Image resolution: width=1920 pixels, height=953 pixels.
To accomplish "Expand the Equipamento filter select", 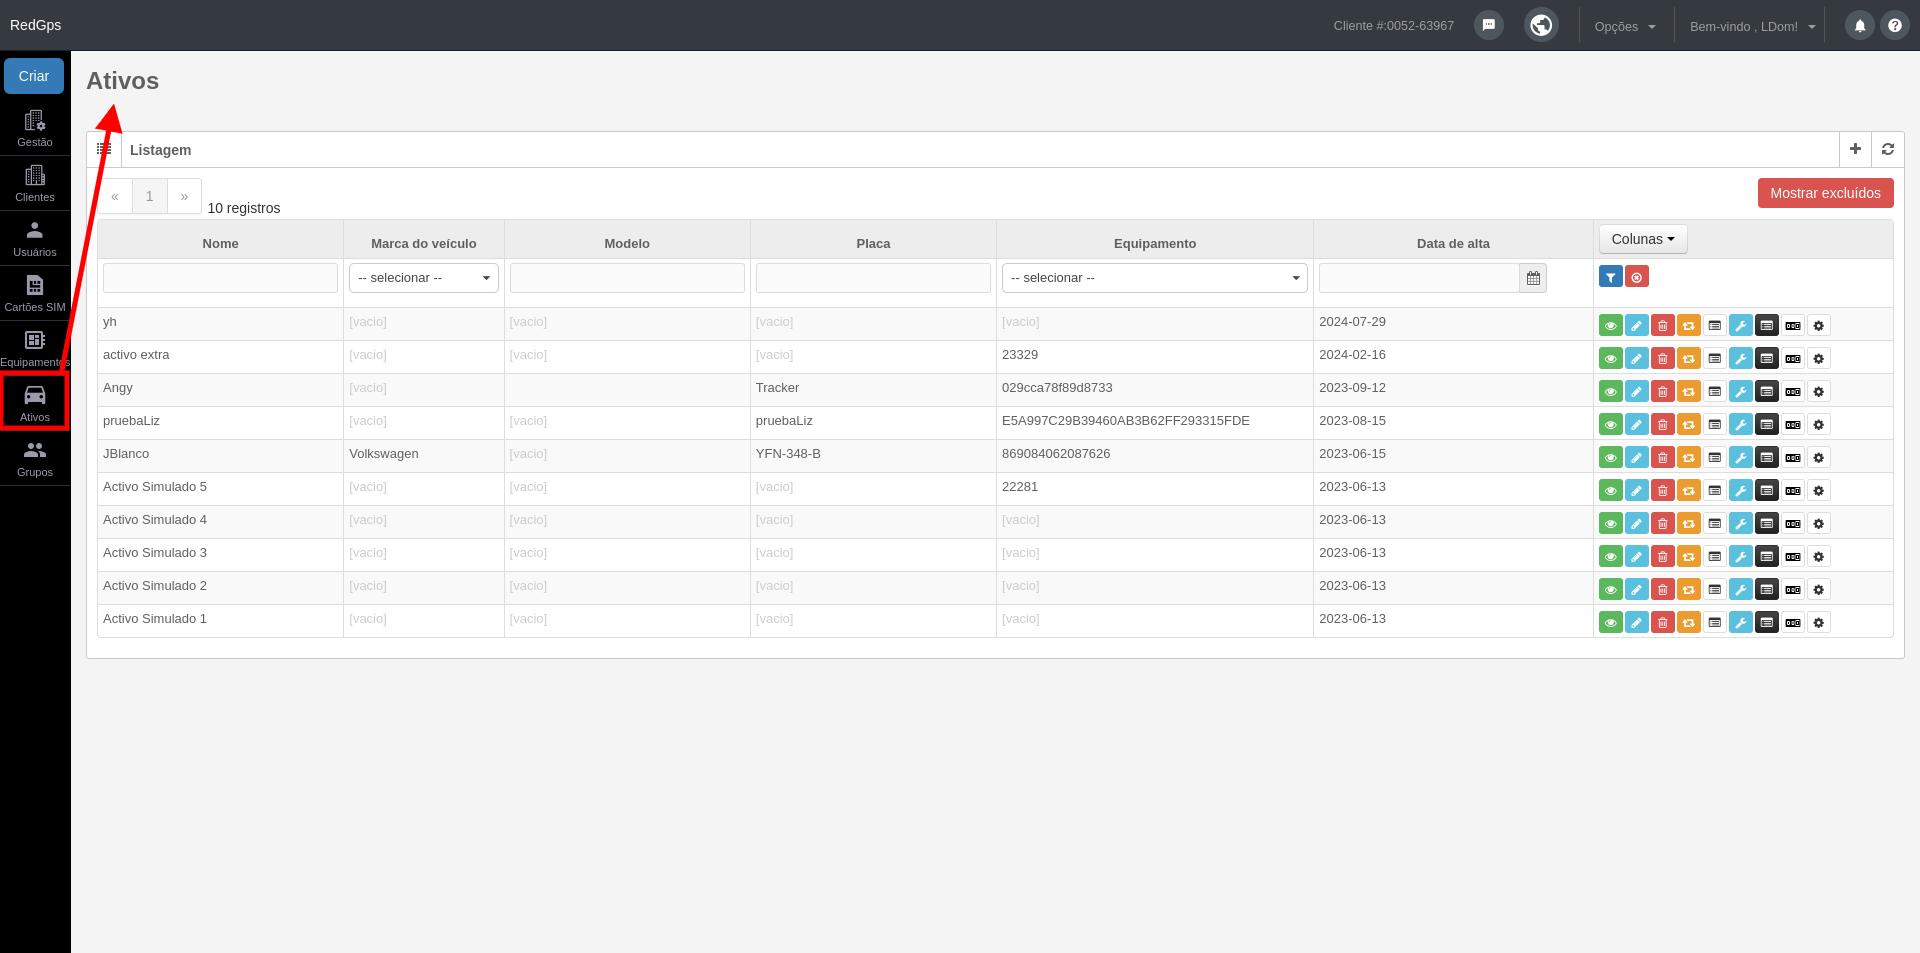I will [x=1155, y=278].
